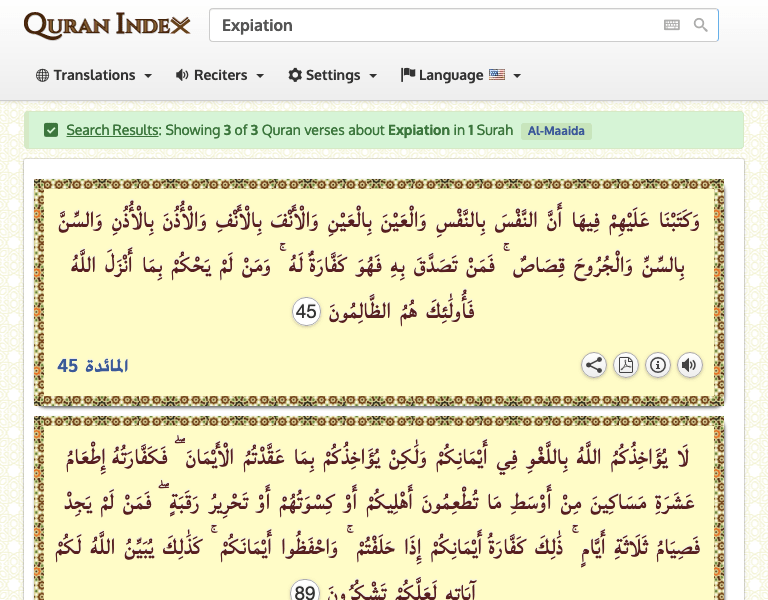
Task: Click the magnifier search icon
Action: (701, 25)
